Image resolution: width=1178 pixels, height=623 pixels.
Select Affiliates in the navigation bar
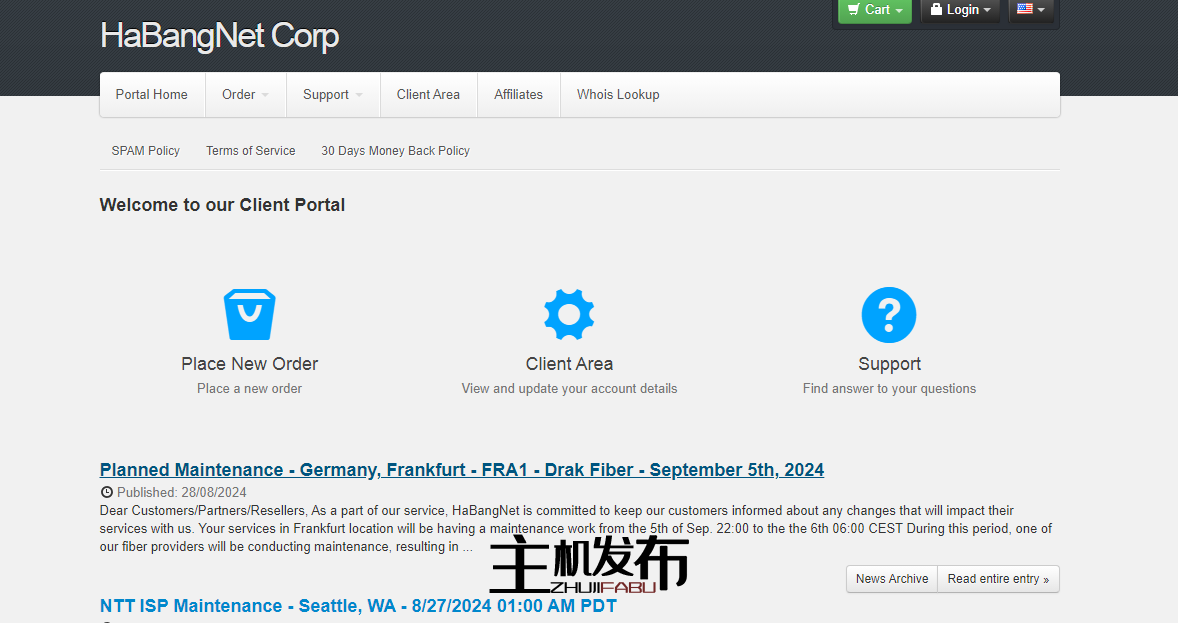[x=518, y=95]
